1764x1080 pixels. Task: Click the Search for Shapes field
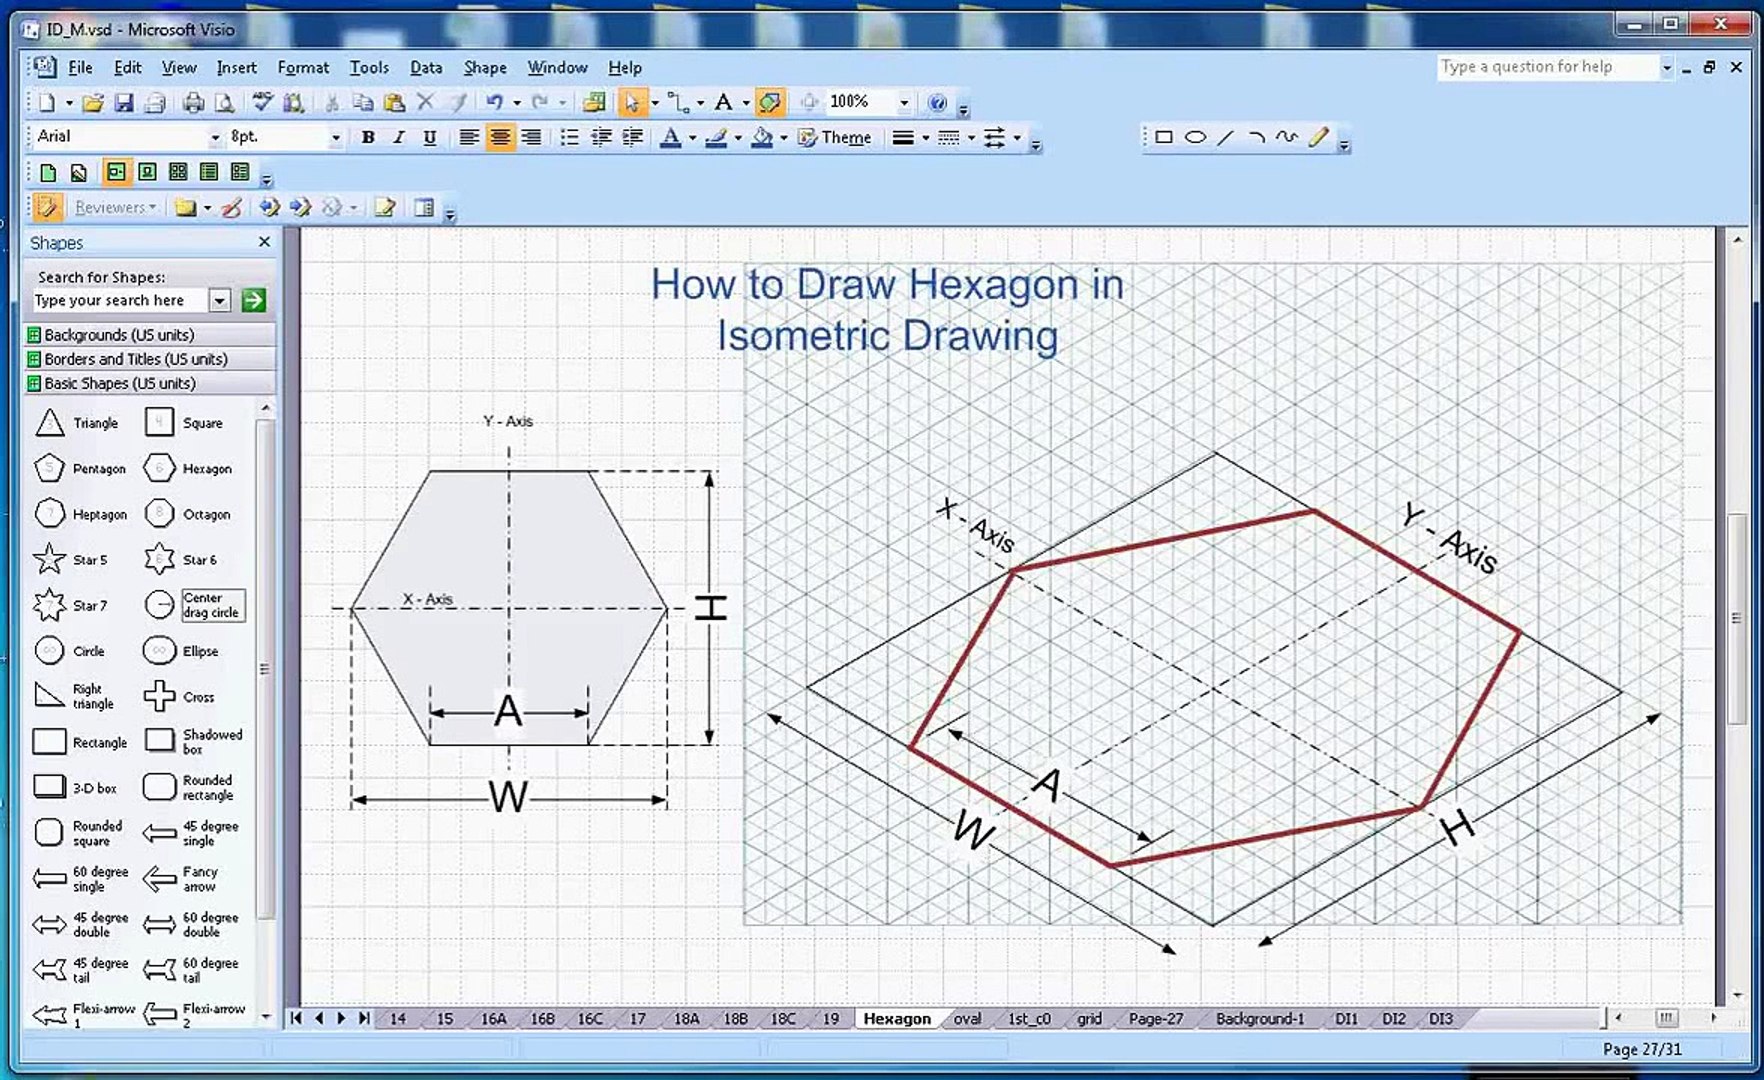pos(119,300)
